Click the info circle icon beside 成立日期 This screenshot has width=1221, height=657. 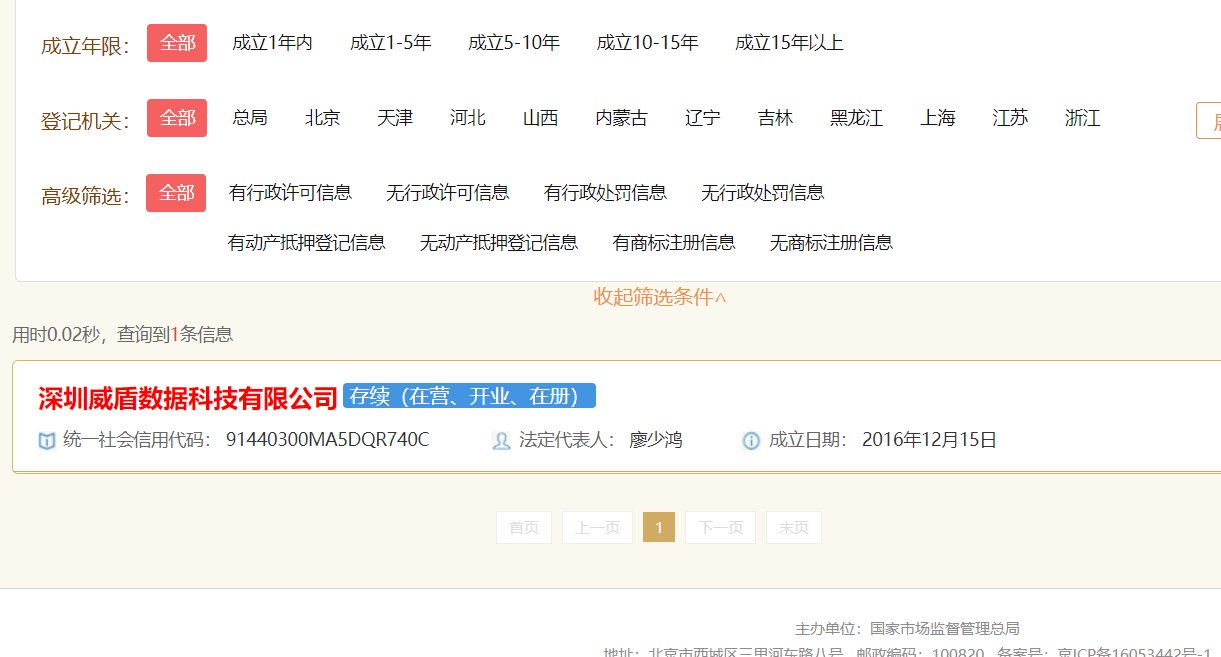point(749,439)
